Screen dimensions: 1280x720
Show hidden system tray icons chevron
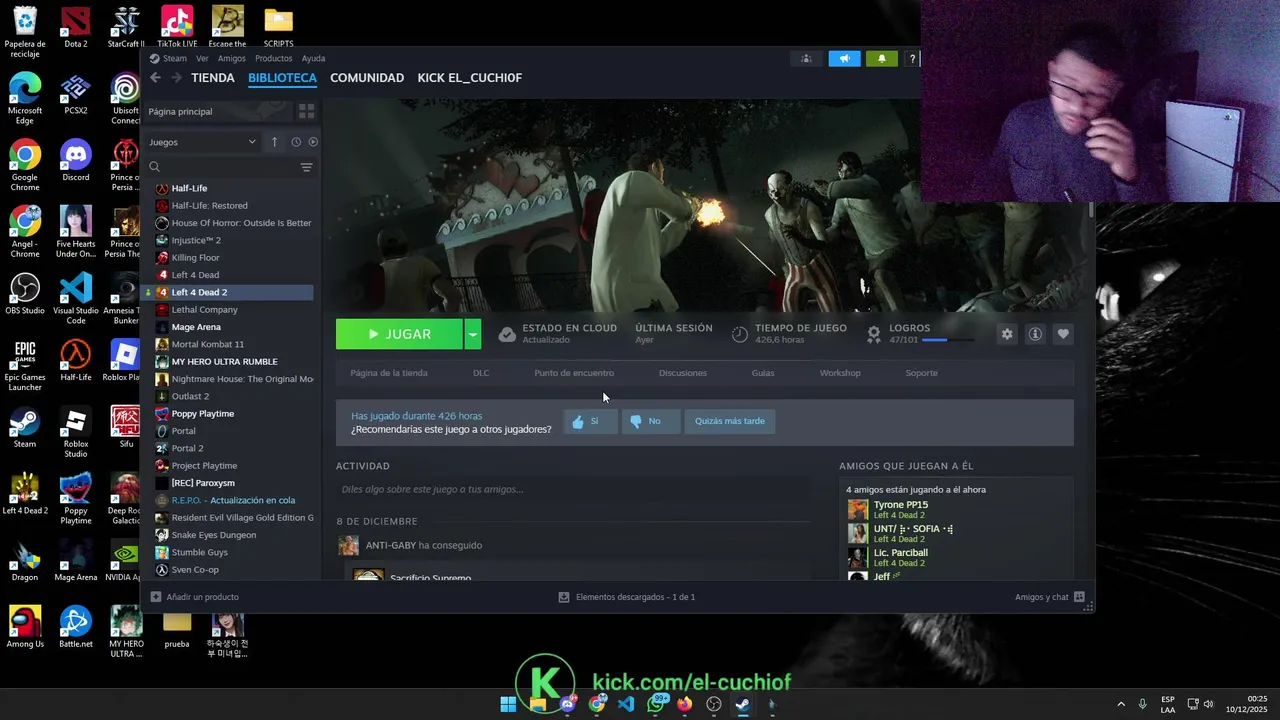1121,704
